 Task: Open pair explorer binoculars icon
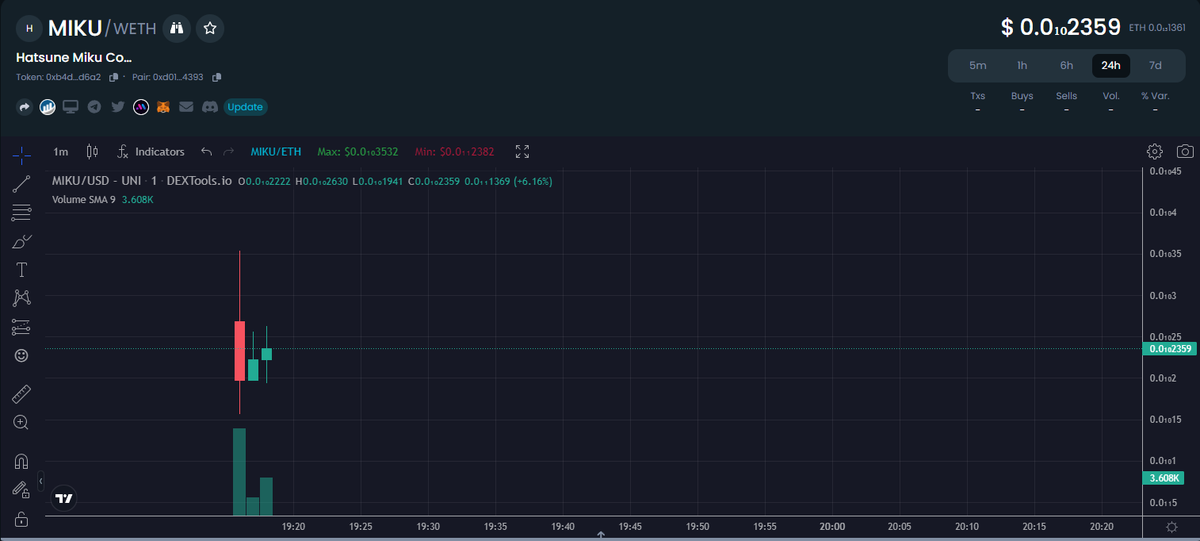177,28
